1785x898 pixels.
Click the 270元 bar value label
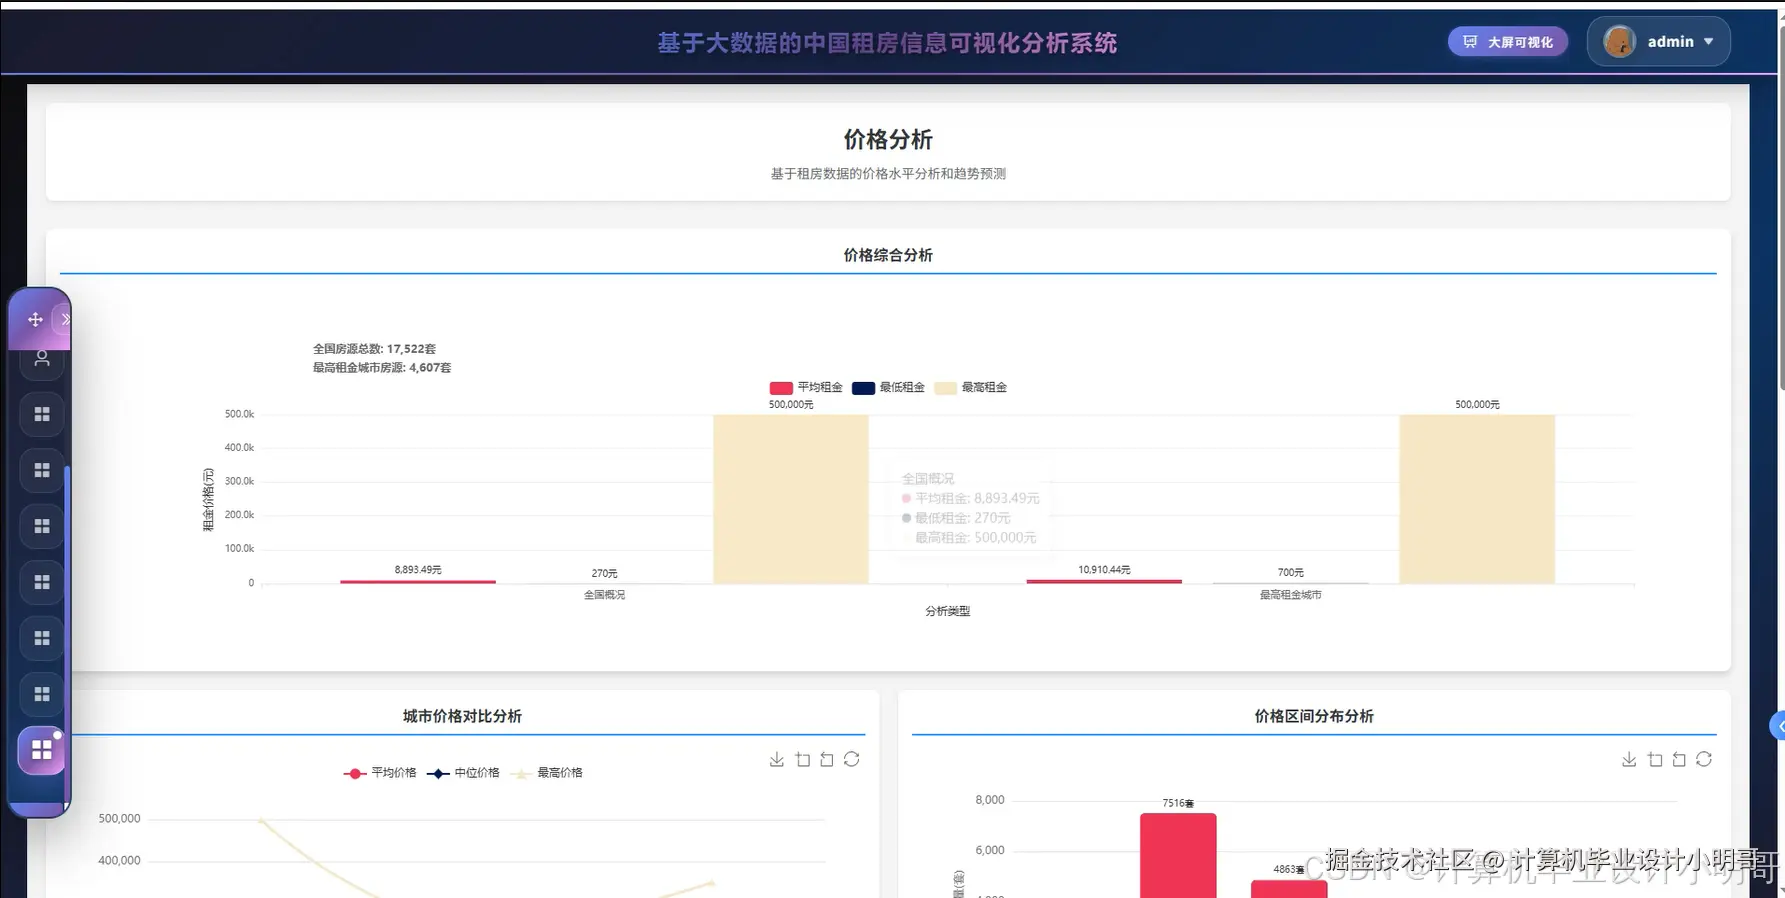pos(605,574)
